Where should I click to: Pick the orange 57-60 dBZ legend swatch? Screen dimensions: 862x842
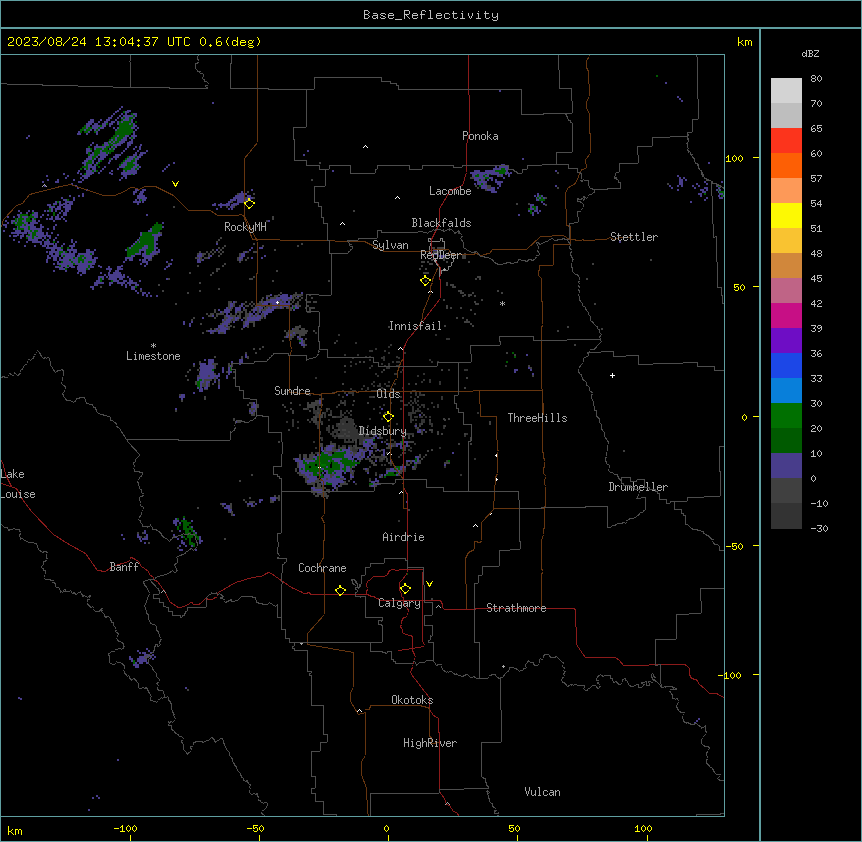point(786,165)
